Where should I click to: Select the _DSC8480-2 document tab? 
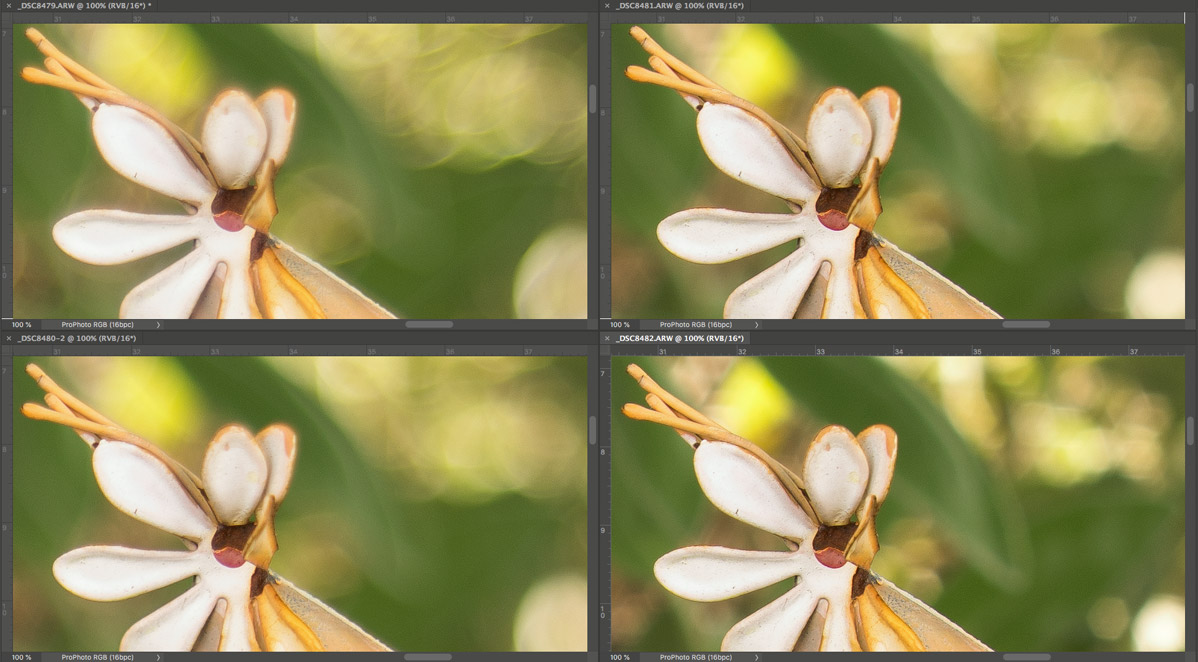pos(77,339)
